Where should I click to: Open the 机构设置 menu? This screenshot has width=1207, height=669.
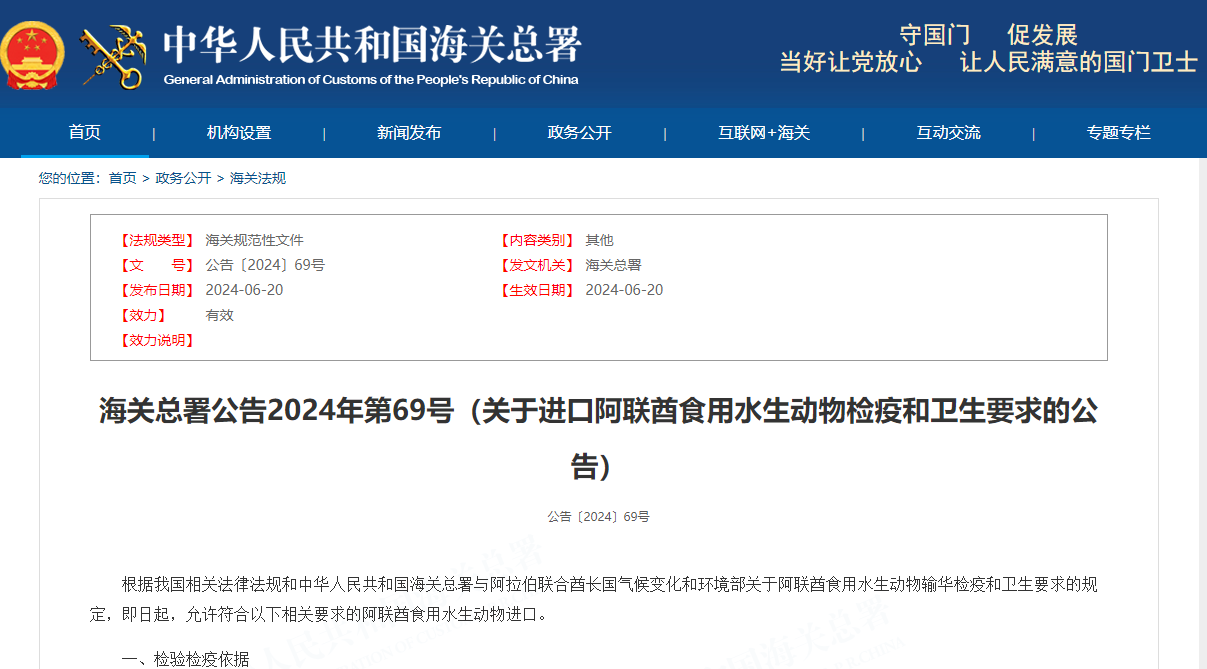click(x=239, y=132)
